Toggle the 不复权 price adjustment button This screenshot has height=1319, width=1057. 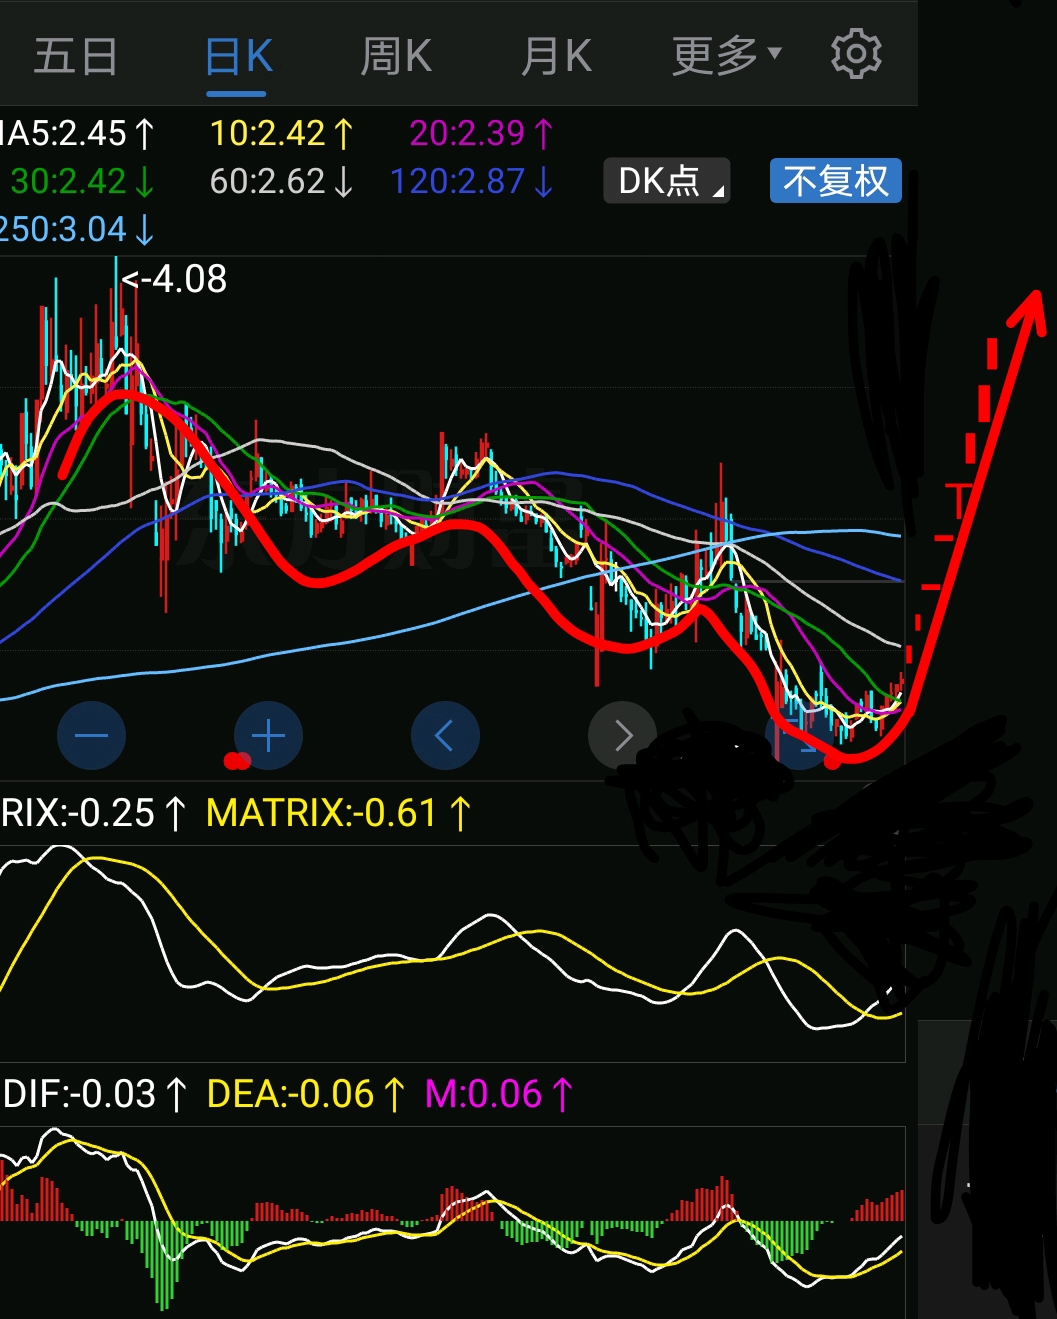(835, 181)
